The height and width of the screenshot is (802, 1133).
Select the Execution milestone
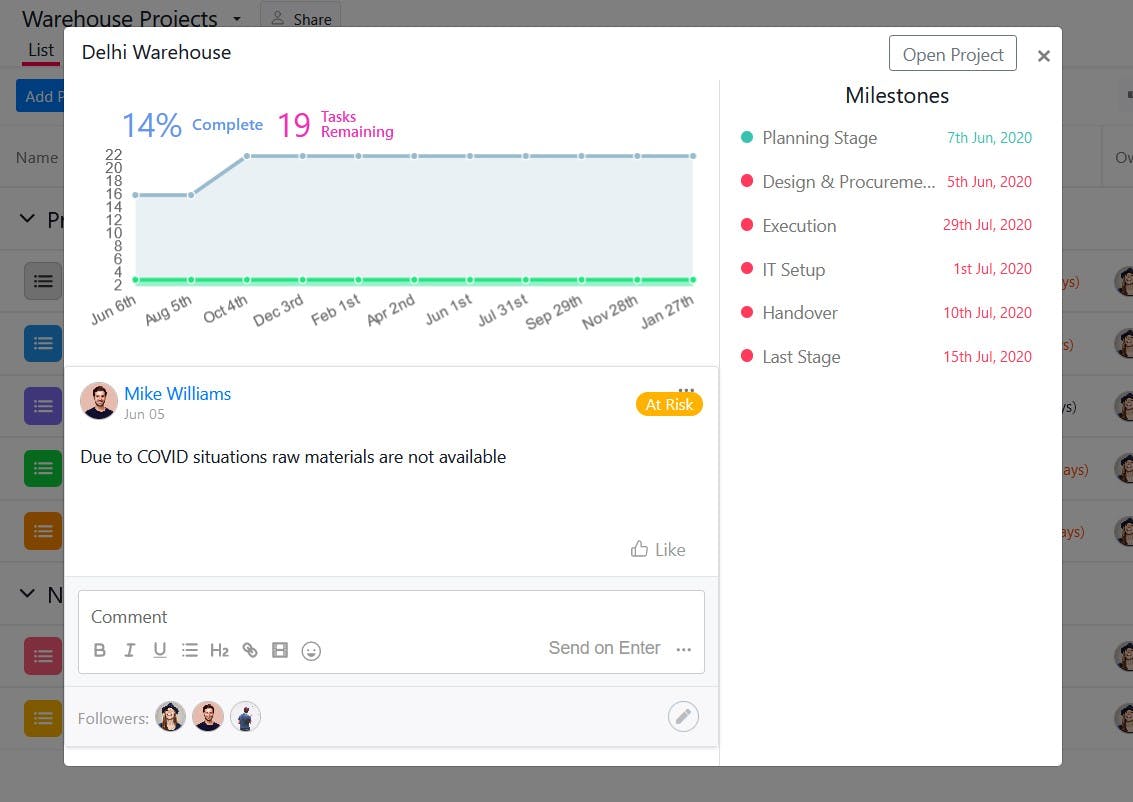pyautogui.click(x=799, y=226)
